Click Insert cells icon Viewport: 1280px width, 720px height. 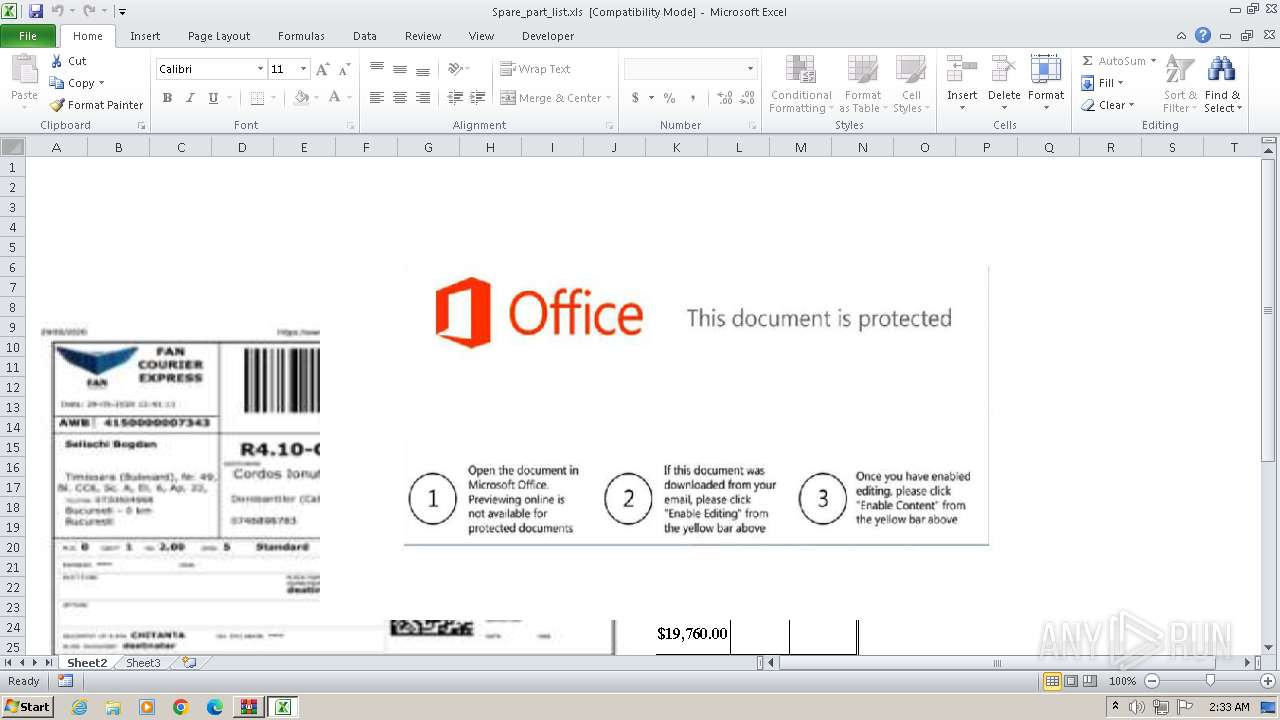tap(962, 70)
